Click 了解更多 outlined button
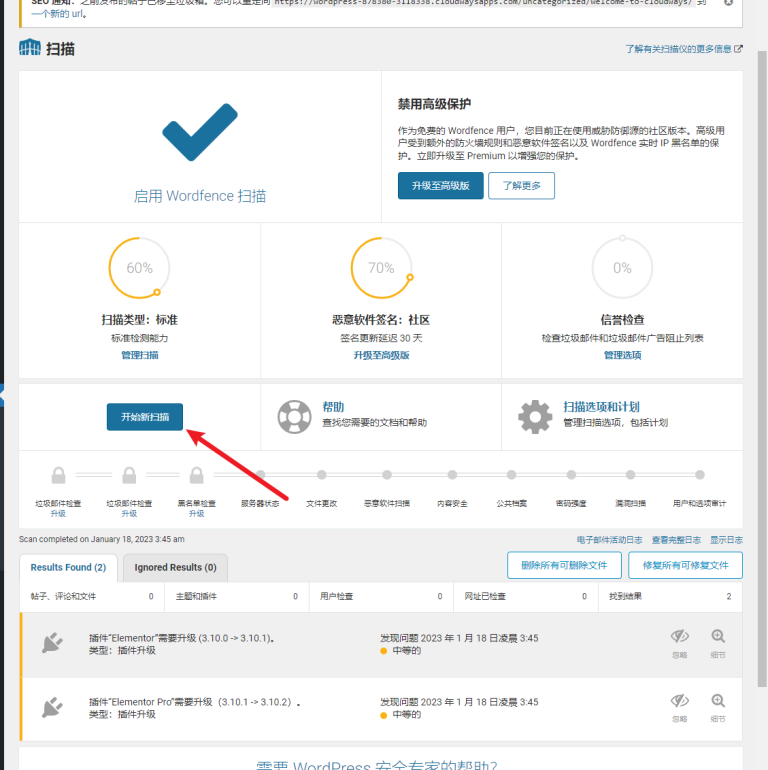This screenshot has width=768, height=770. coord(521,186)
